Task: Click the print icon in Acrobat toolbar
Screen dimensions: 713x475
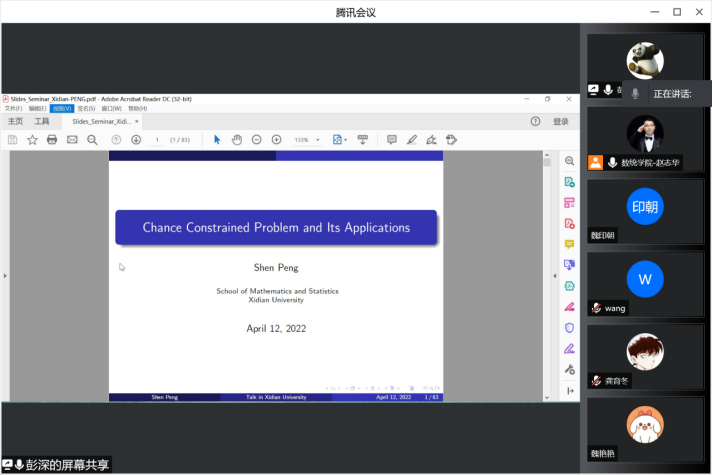Action: click(x=52, y=140)
